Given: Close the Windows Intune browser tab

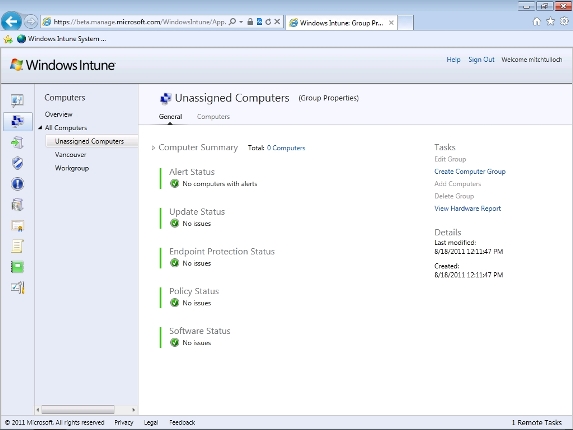Looking at the screenshot, I should [x=391, y=23].
